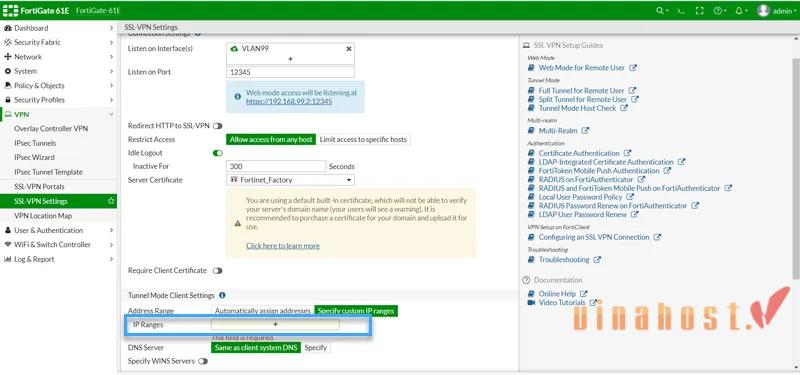
Task: Toggle the Idle Logout switch
Action: coord(217,153)
